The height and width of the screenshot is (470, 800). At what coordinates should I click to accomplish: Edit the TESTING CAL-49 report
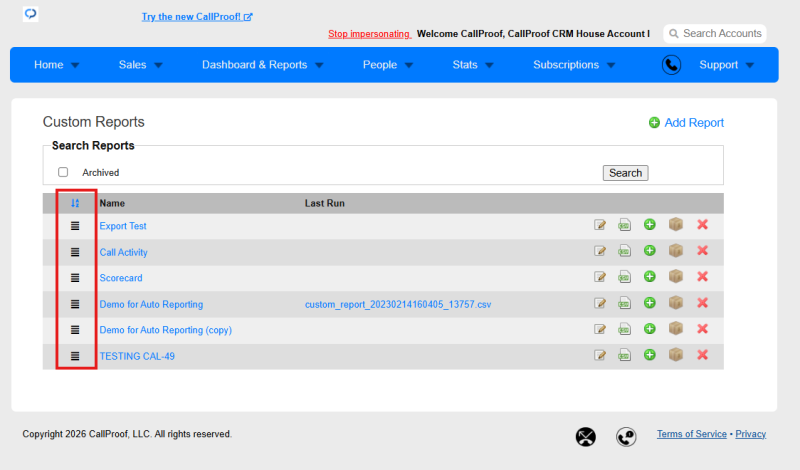[600, 355]
